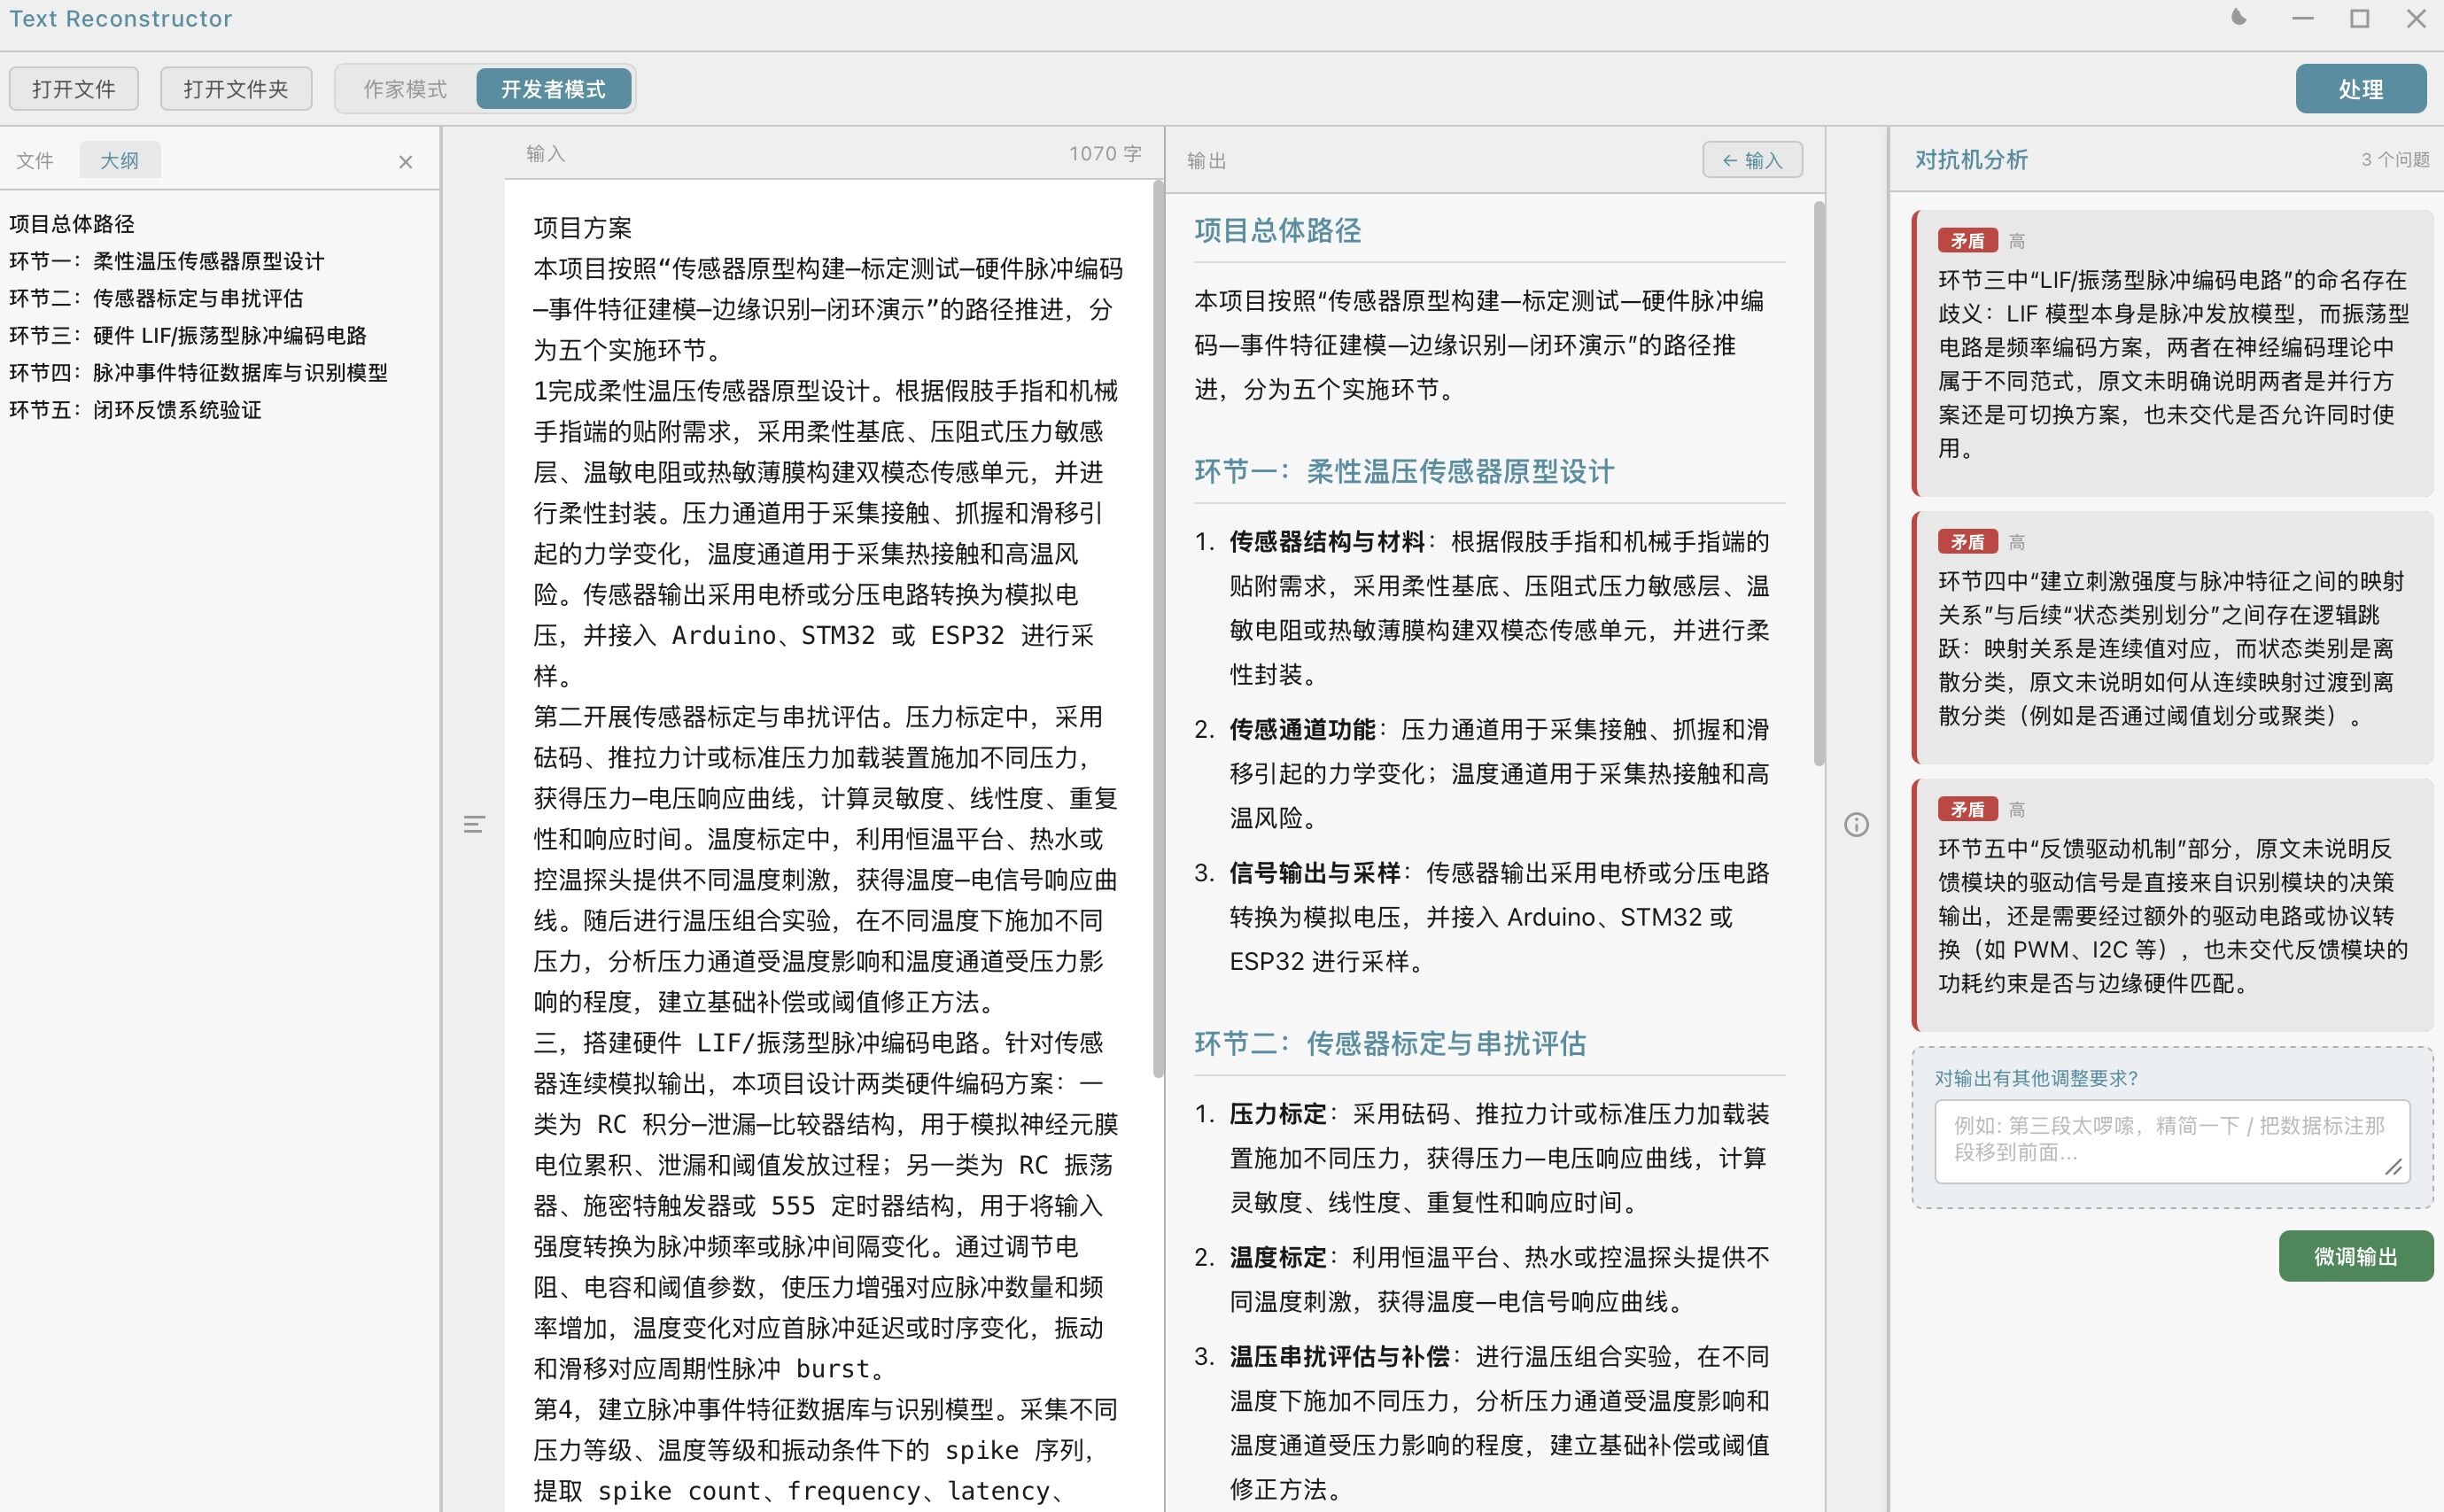Image resolution: width=2444 pixels, height=1512 pixels.
Task: Click the output panel scrollbar
Action: tap(1818, 484)
